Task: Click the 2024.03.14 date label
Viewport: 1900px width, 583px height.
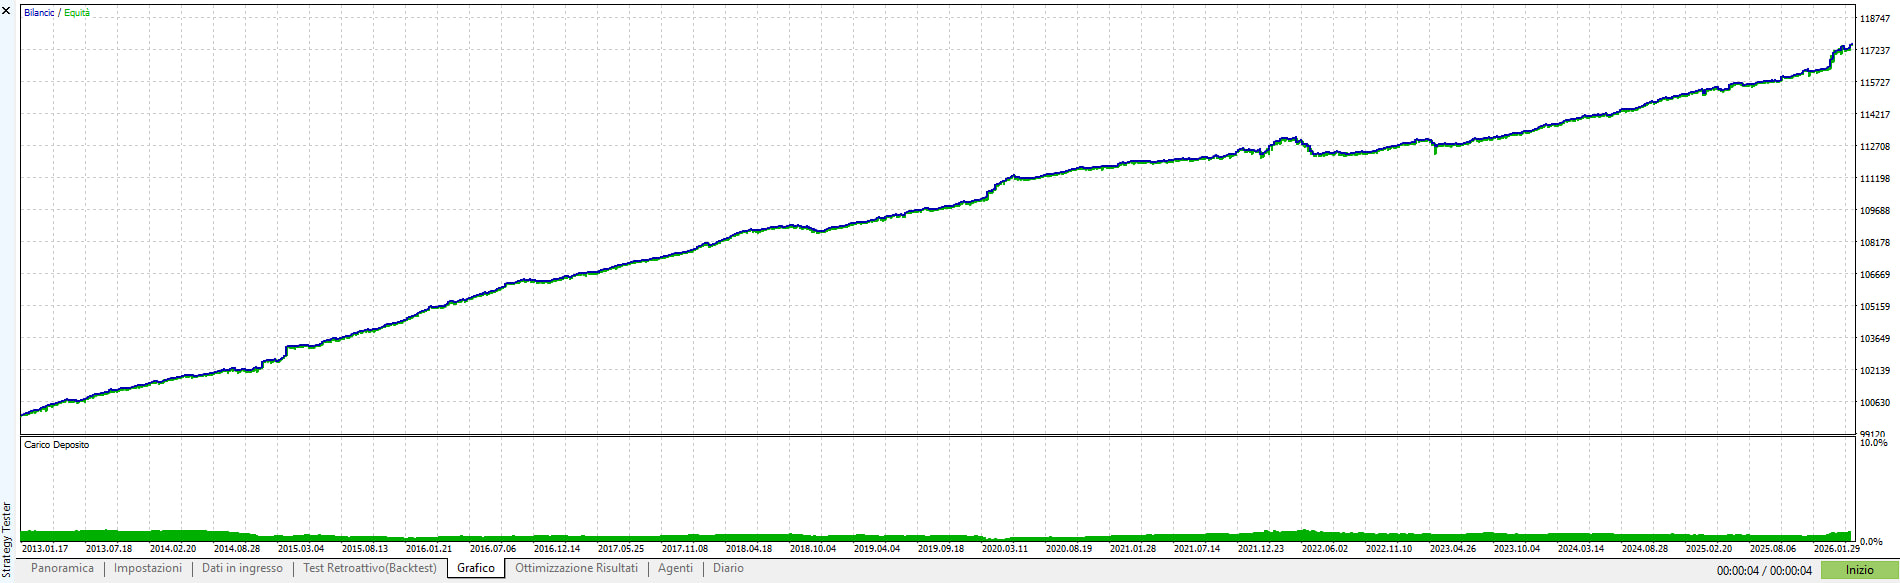Action: [x=1581, y=548]
